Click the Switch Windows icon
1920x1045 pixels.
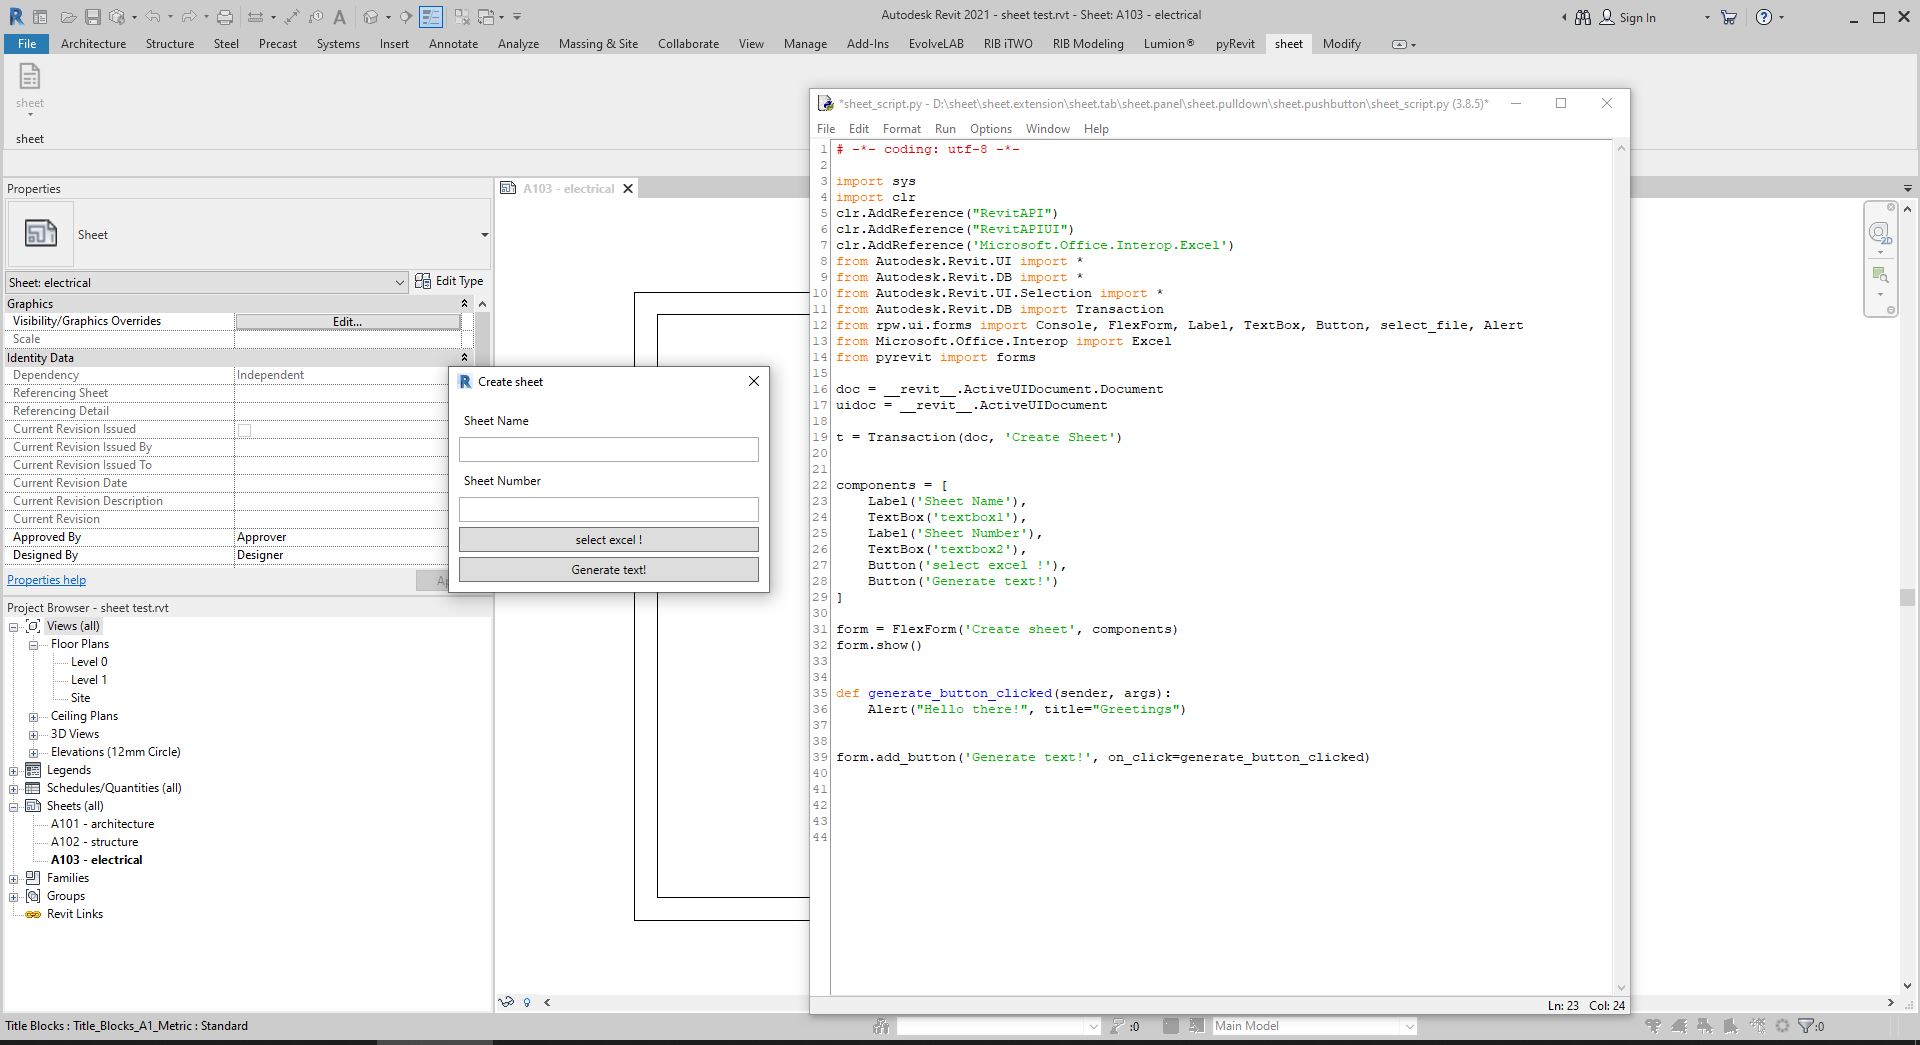pyautogui.click(x=487, y=17)
